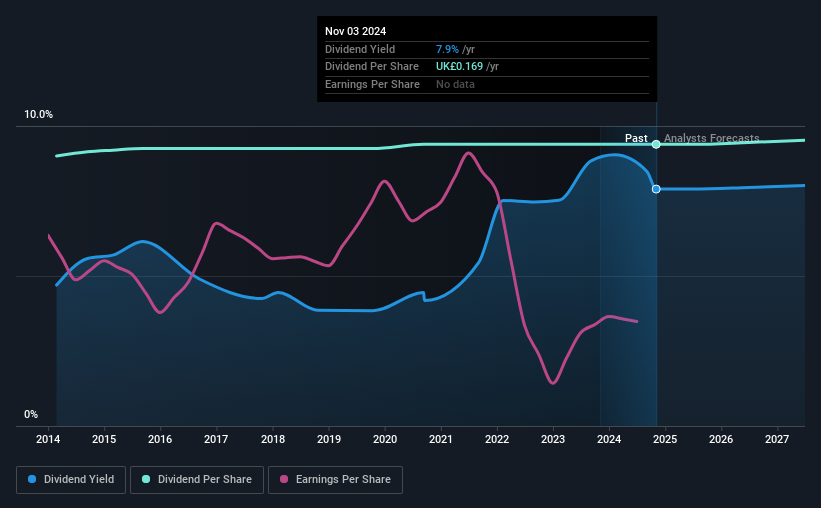Toggle the Dividend Per Share legend button
Screen dimensions: 821x508
click(x=197, y=480)
